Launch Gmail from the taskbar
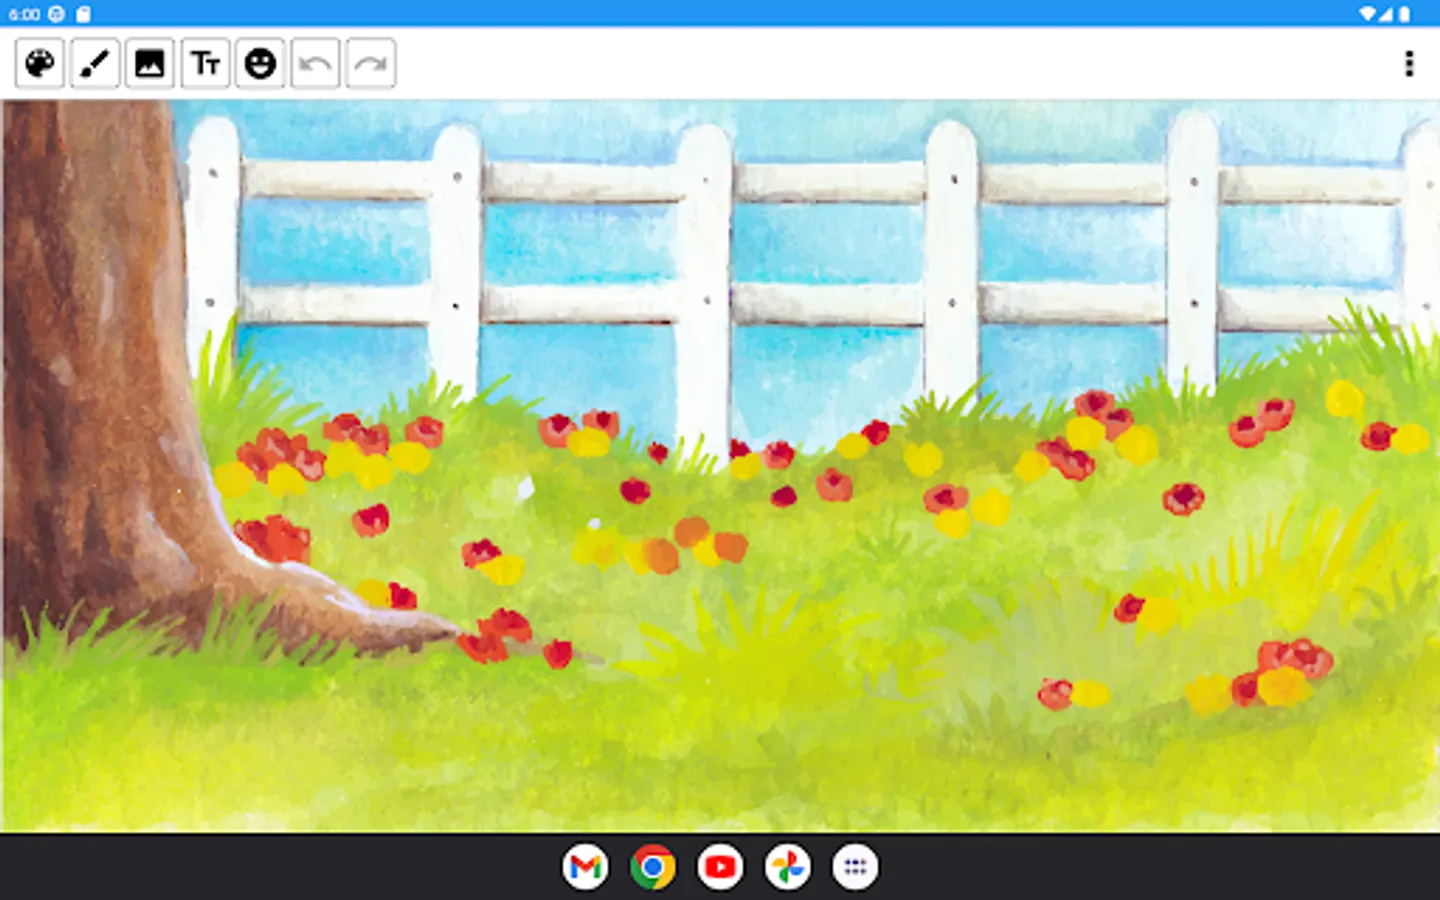 585,867
